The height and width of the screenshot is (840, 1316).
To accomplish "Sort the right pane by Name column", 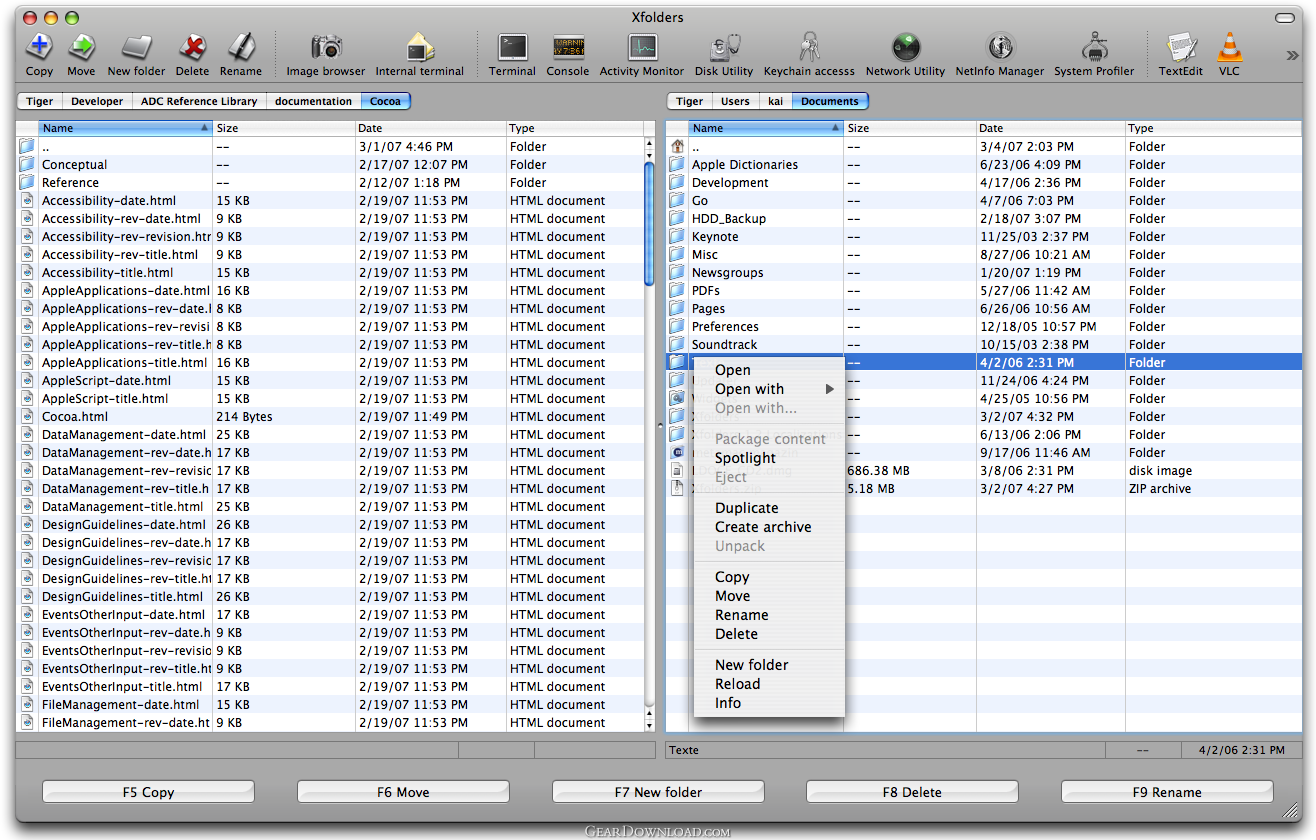I will point(767,128).
